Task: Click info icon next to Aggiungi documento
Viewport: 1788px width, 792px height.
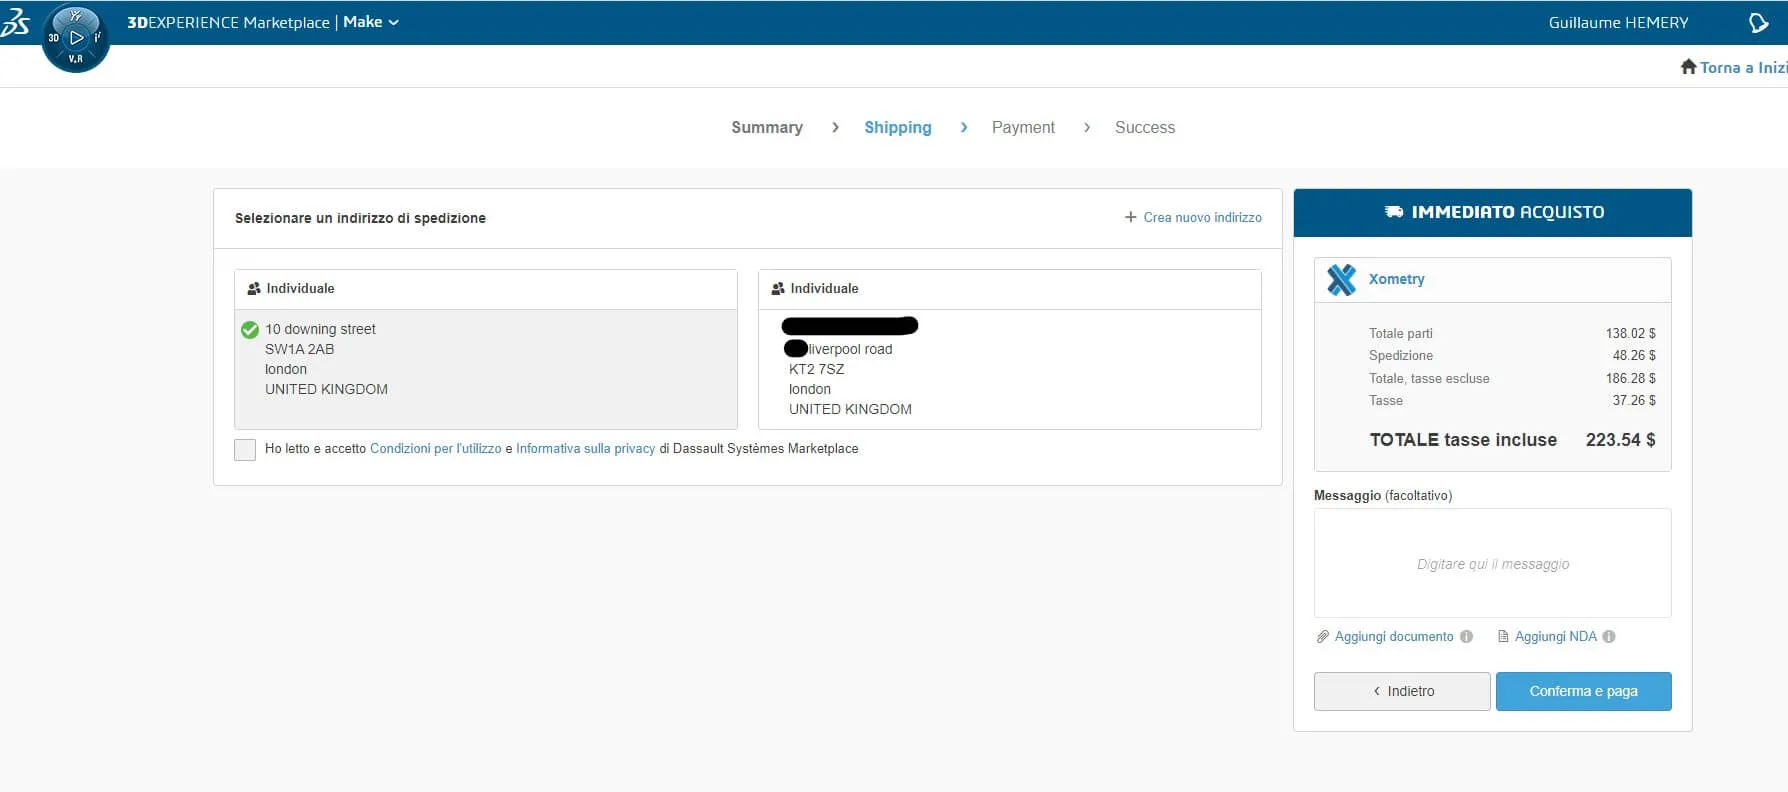Action: point(1466,637)
